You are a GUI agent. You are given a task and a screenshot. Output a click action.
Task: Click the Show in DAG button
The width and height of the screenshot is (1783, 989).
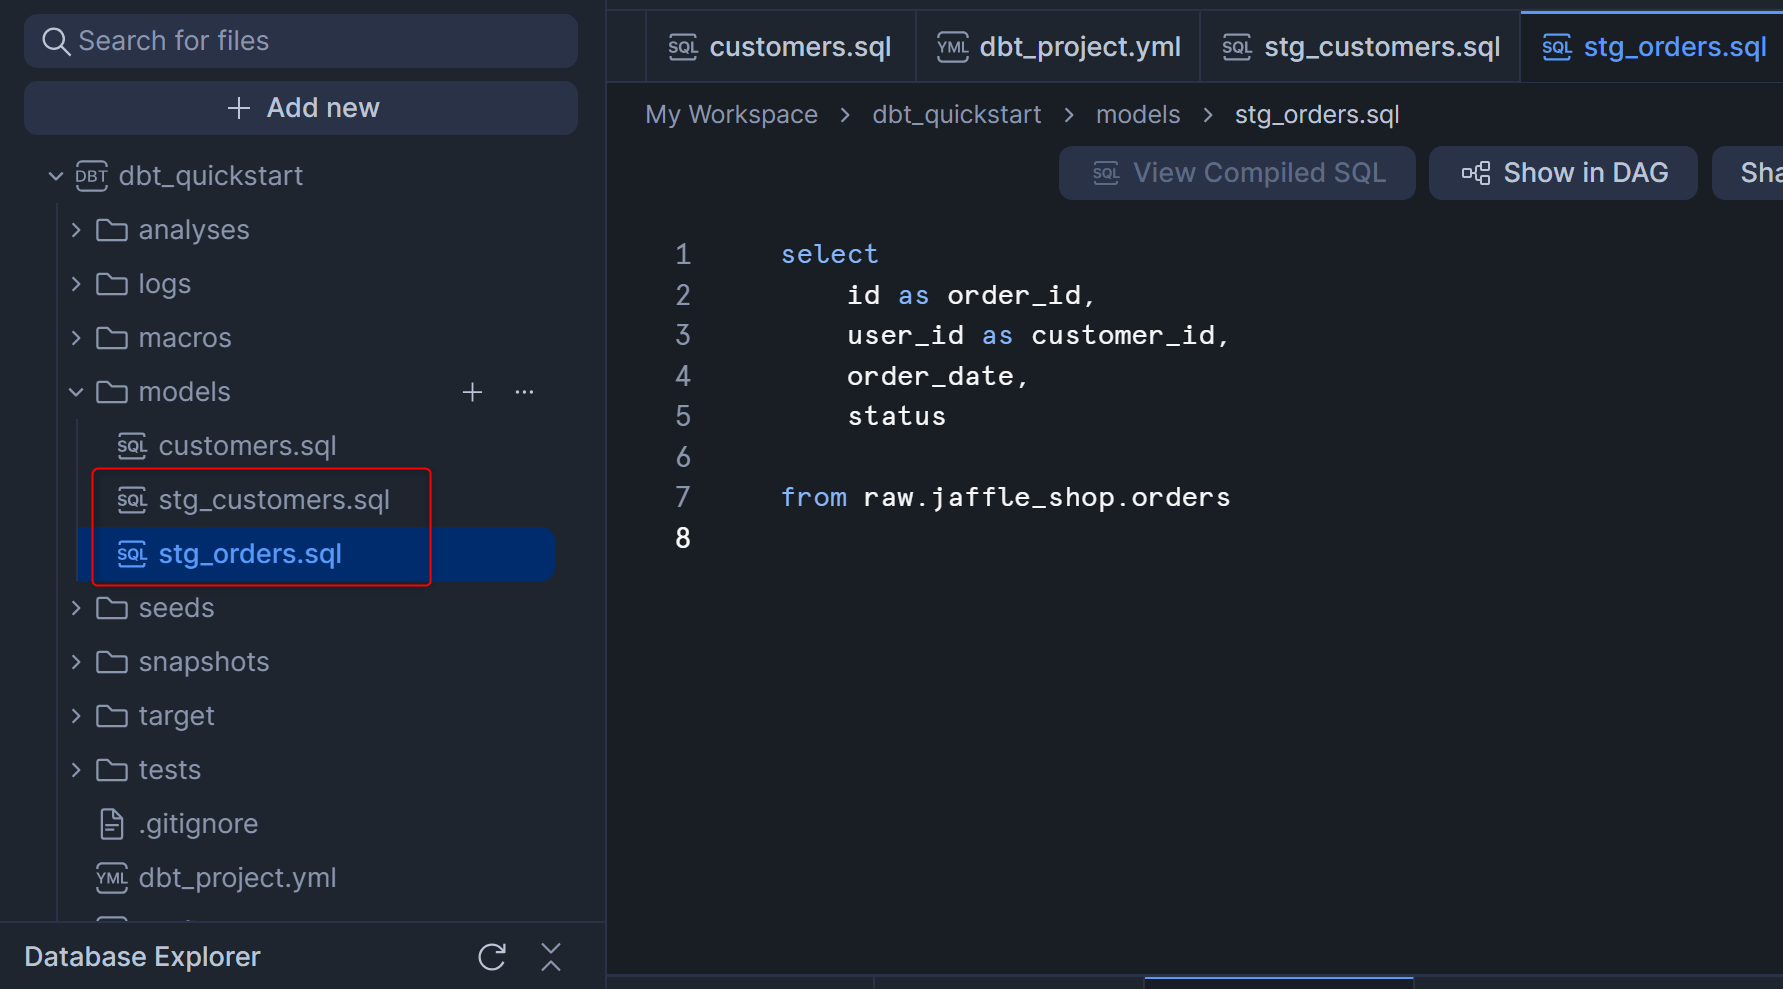coord(1563,173)
